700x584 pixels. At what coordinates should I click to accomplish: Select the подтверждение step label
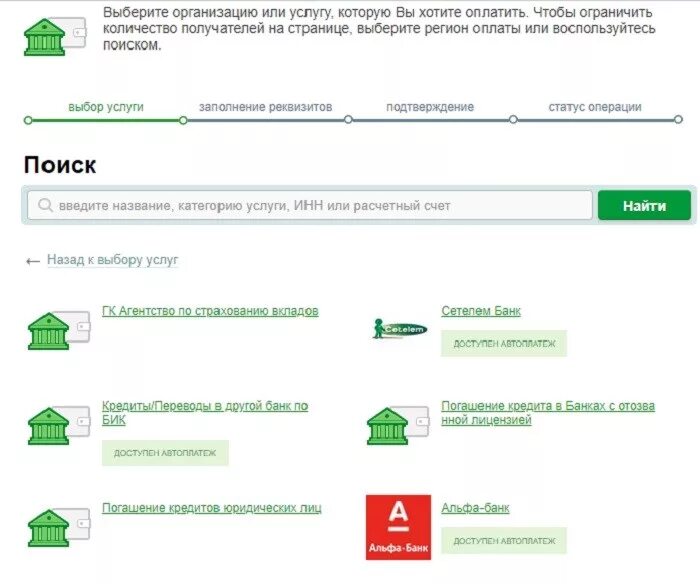click(x=430, y=107)
